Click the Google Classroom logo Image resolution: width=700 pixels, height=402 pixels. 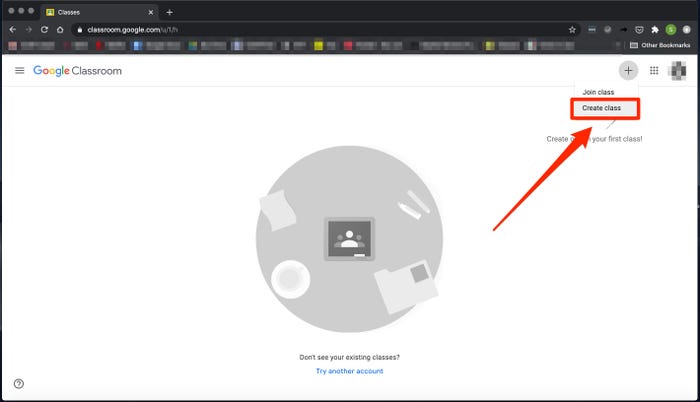(77, 71)
